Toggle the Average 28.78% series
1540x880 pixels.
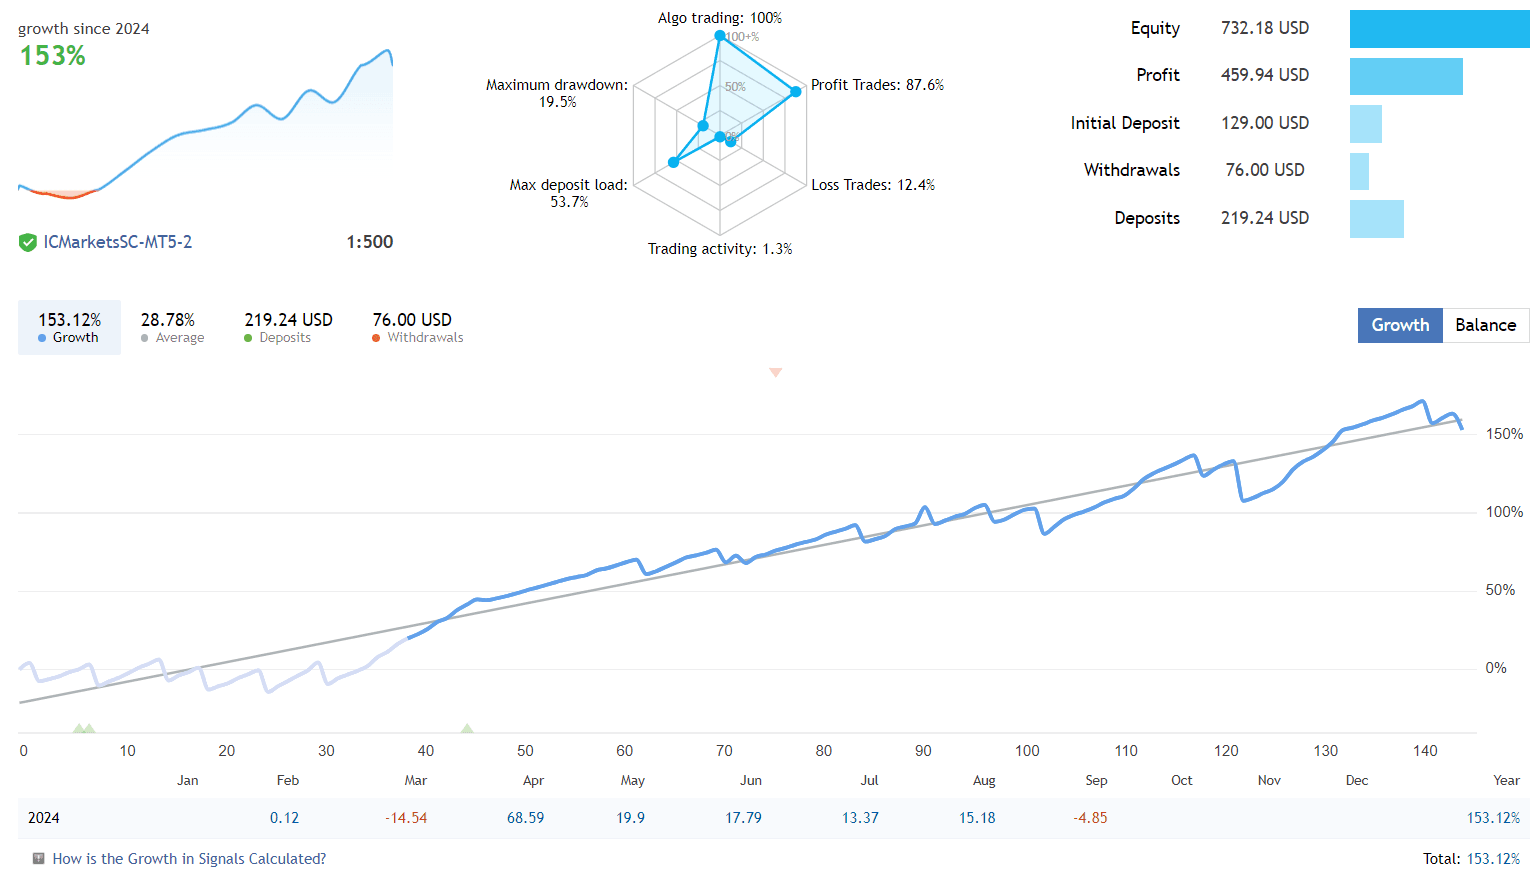[172, 327]
